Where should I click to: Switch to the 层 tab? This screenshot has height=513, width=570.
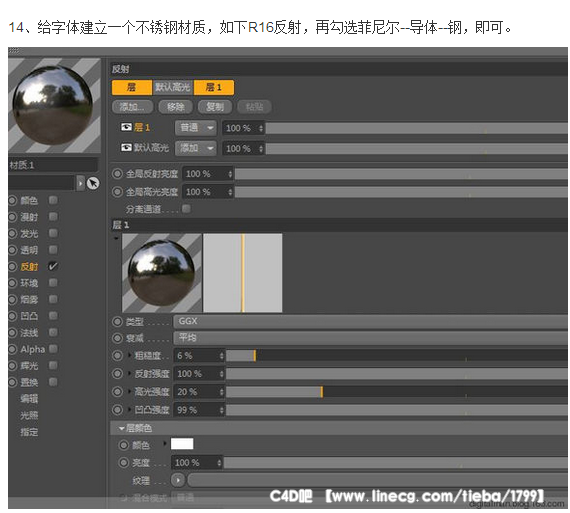pos(132,87)
